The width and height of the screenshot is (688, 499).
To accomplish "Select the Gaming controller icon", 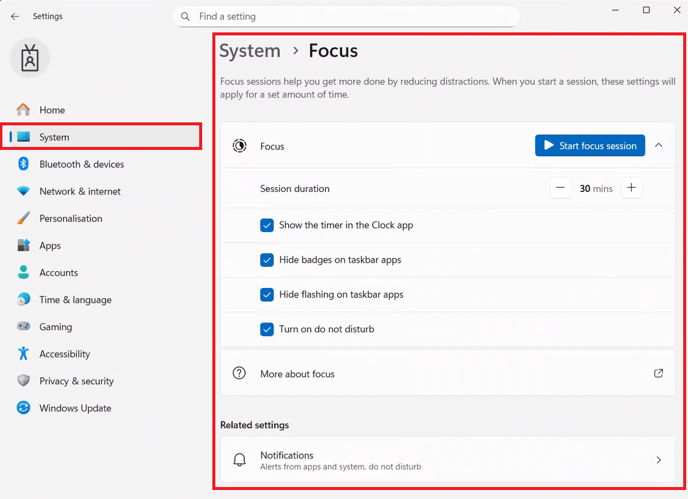I will pyautogui.click(x=23, y=327).
